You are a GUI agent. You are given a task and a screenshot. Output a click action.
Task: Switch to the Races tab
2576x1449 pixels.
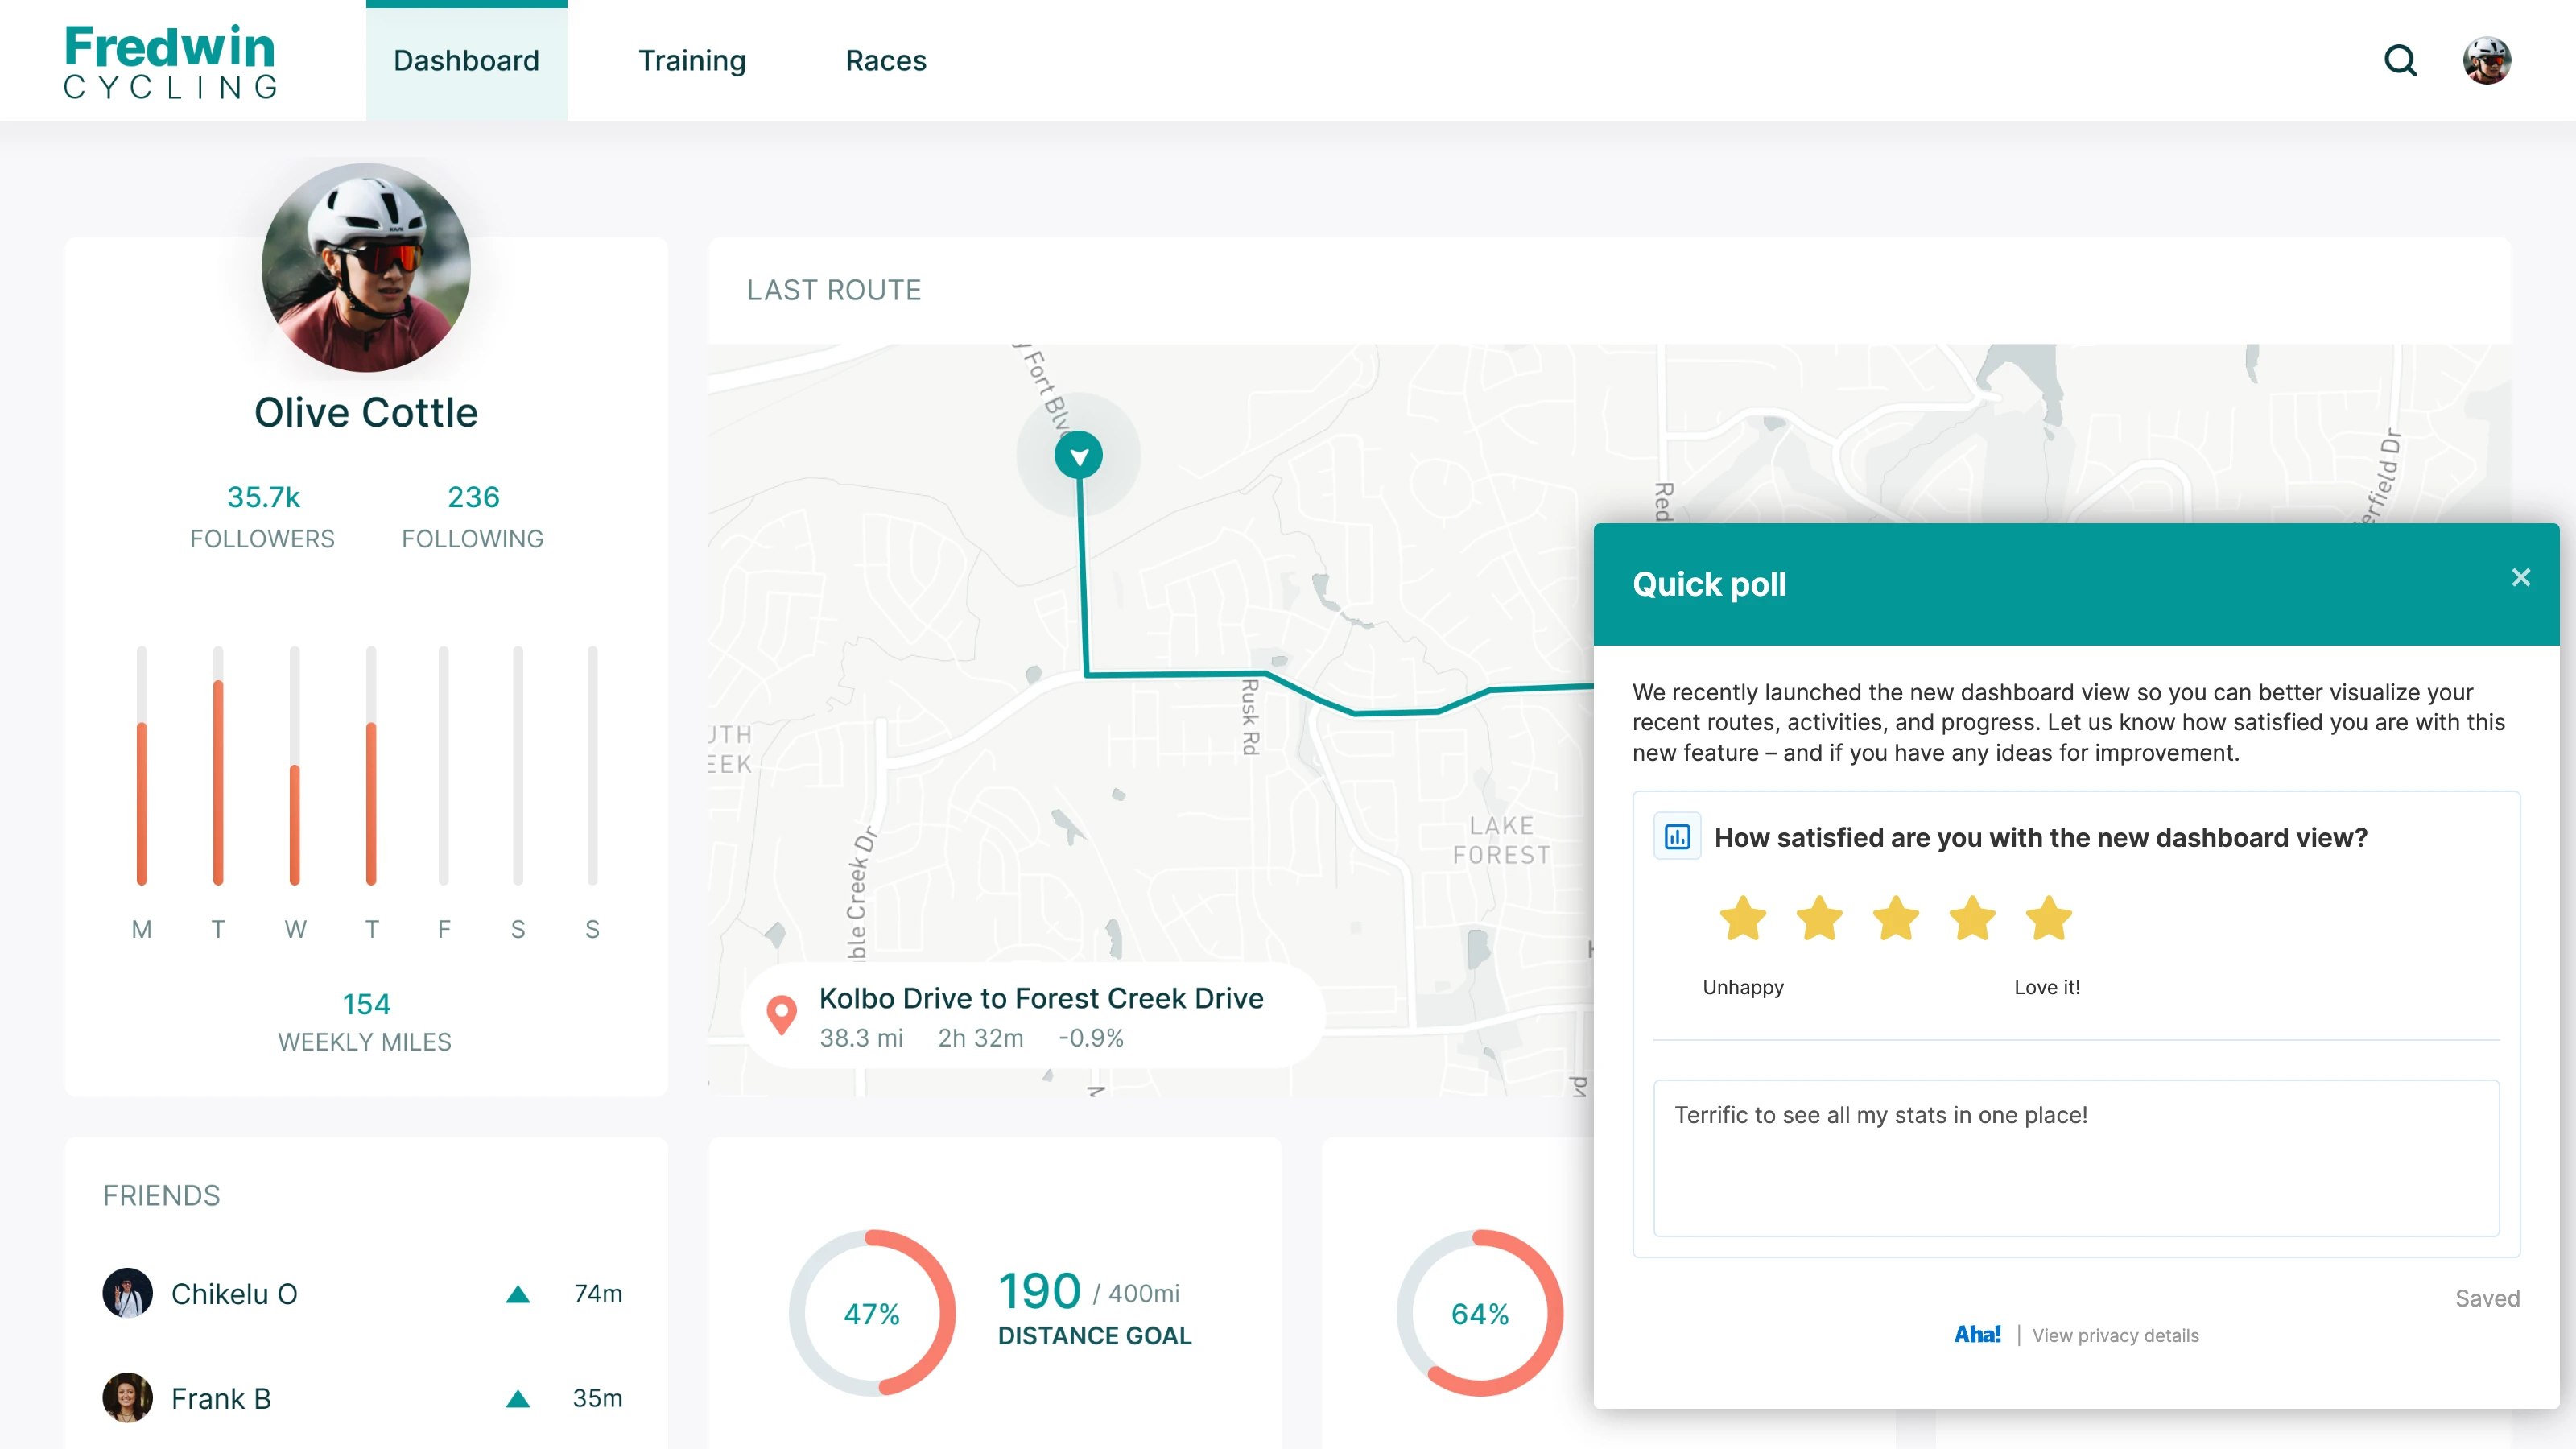(x=885, y=61)
